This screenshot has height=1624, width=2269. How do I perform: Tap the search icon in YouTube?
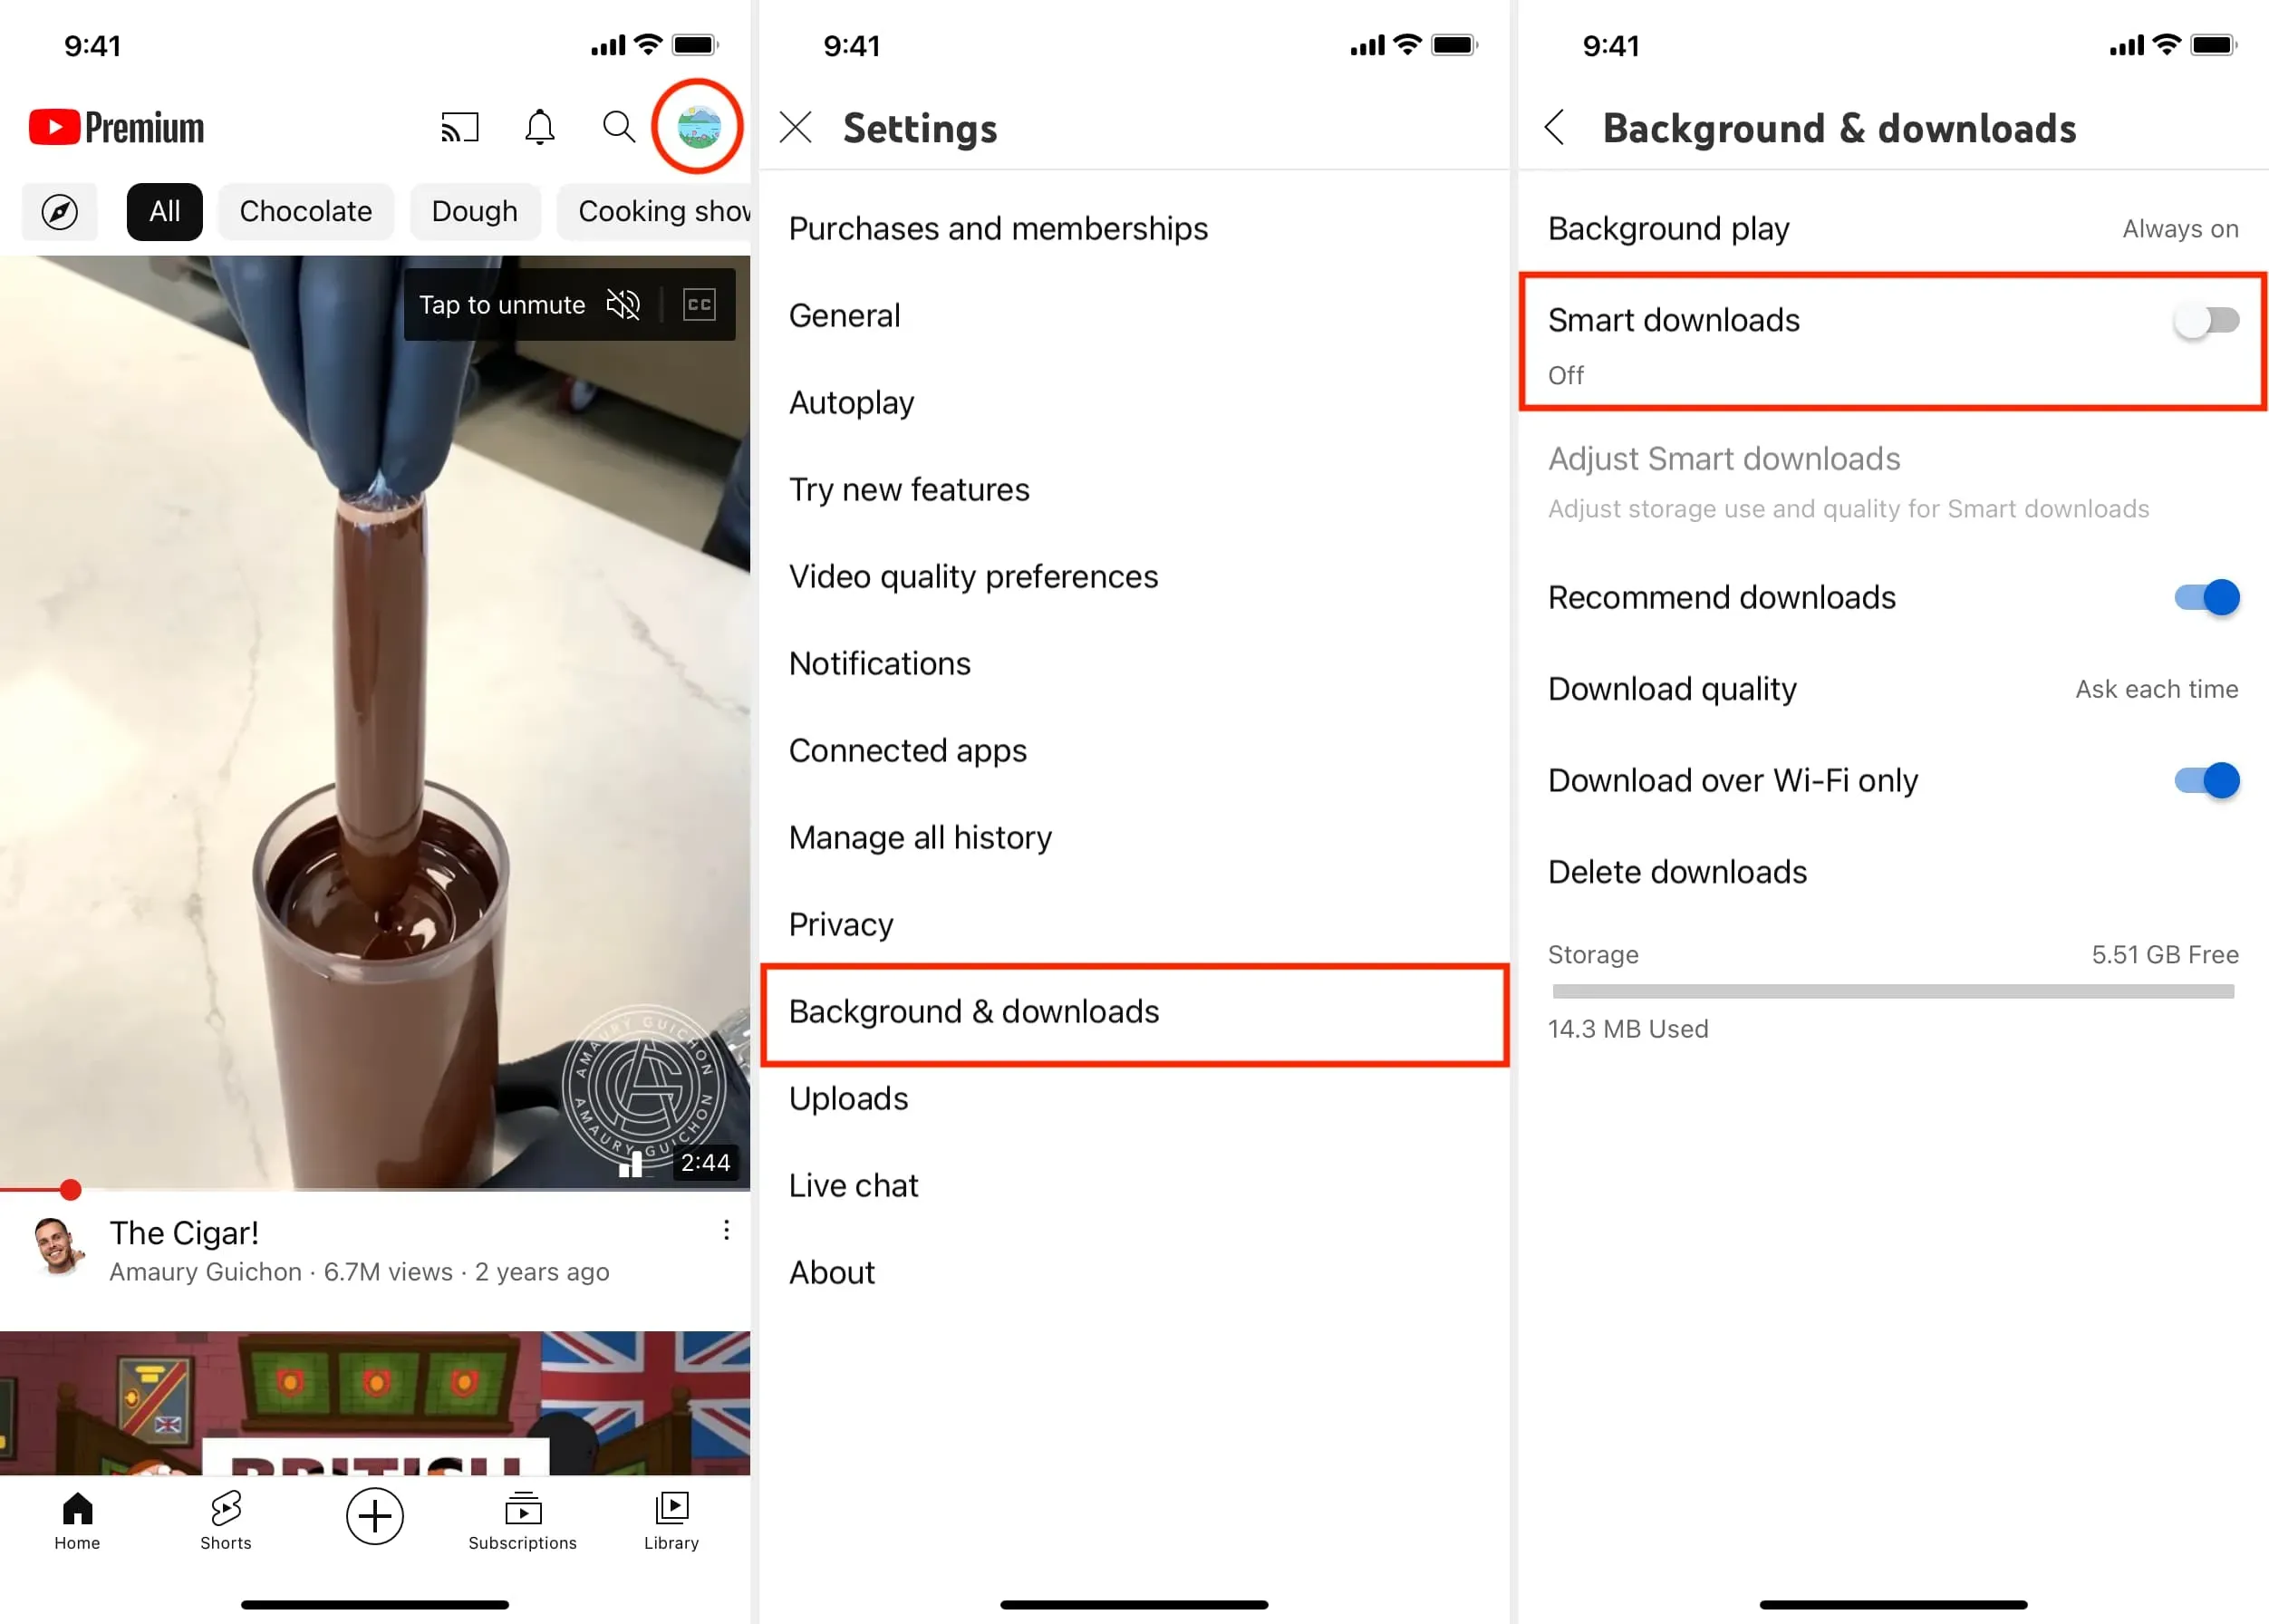point(617,127)
